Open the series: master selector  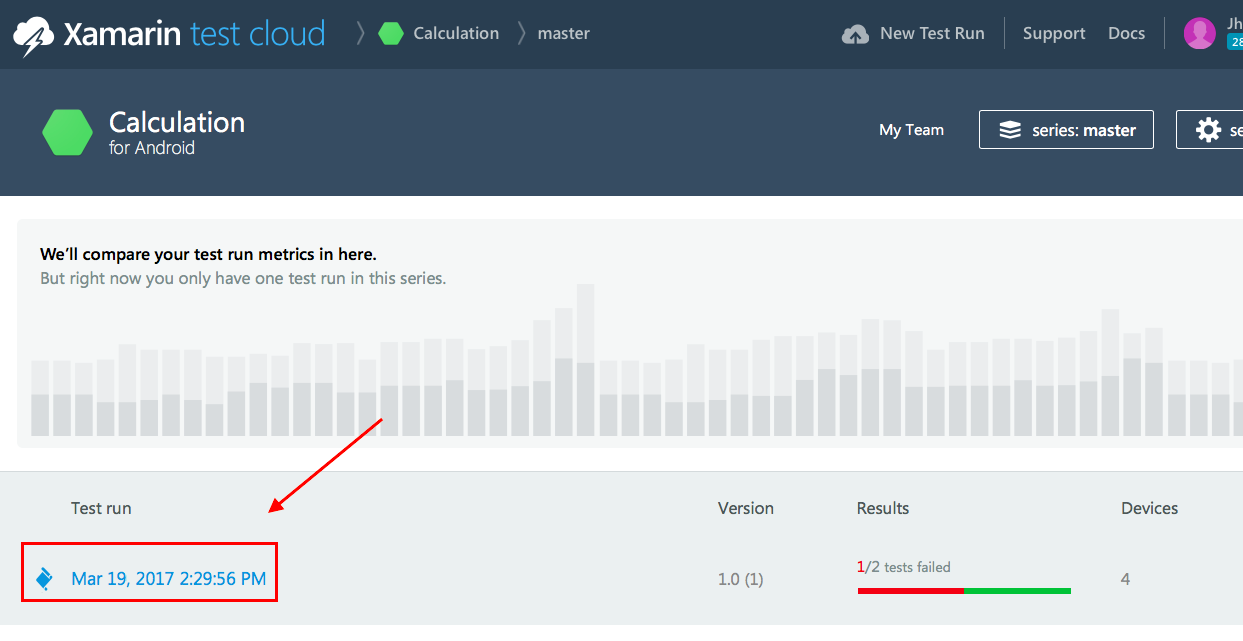point(1066,130)
